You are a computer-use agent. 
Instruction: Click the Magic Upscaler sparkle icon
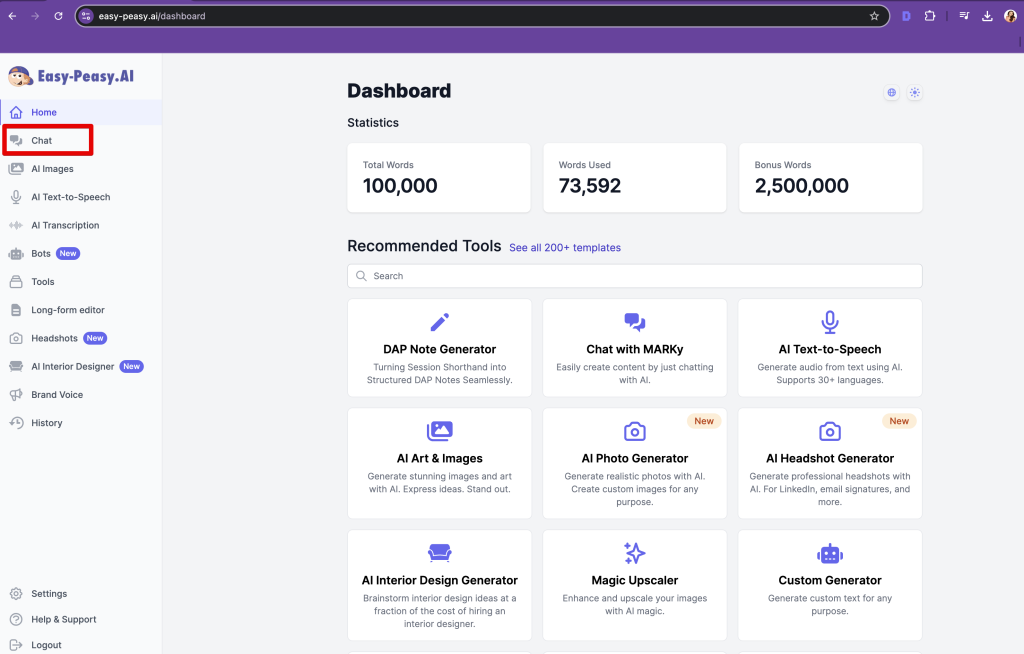point(634,553)
